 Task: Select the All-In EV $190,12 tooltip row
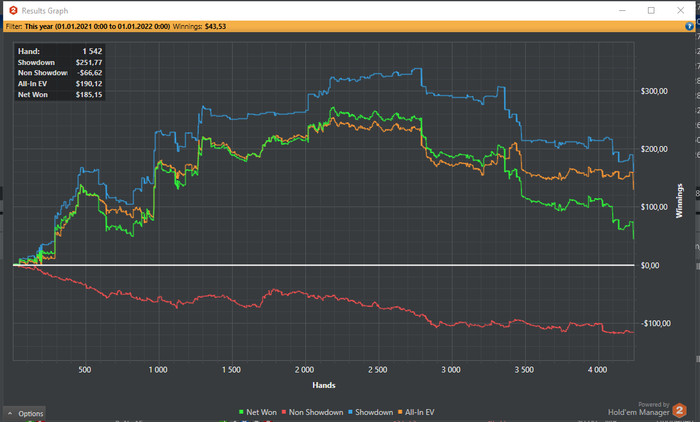point(60,84)
